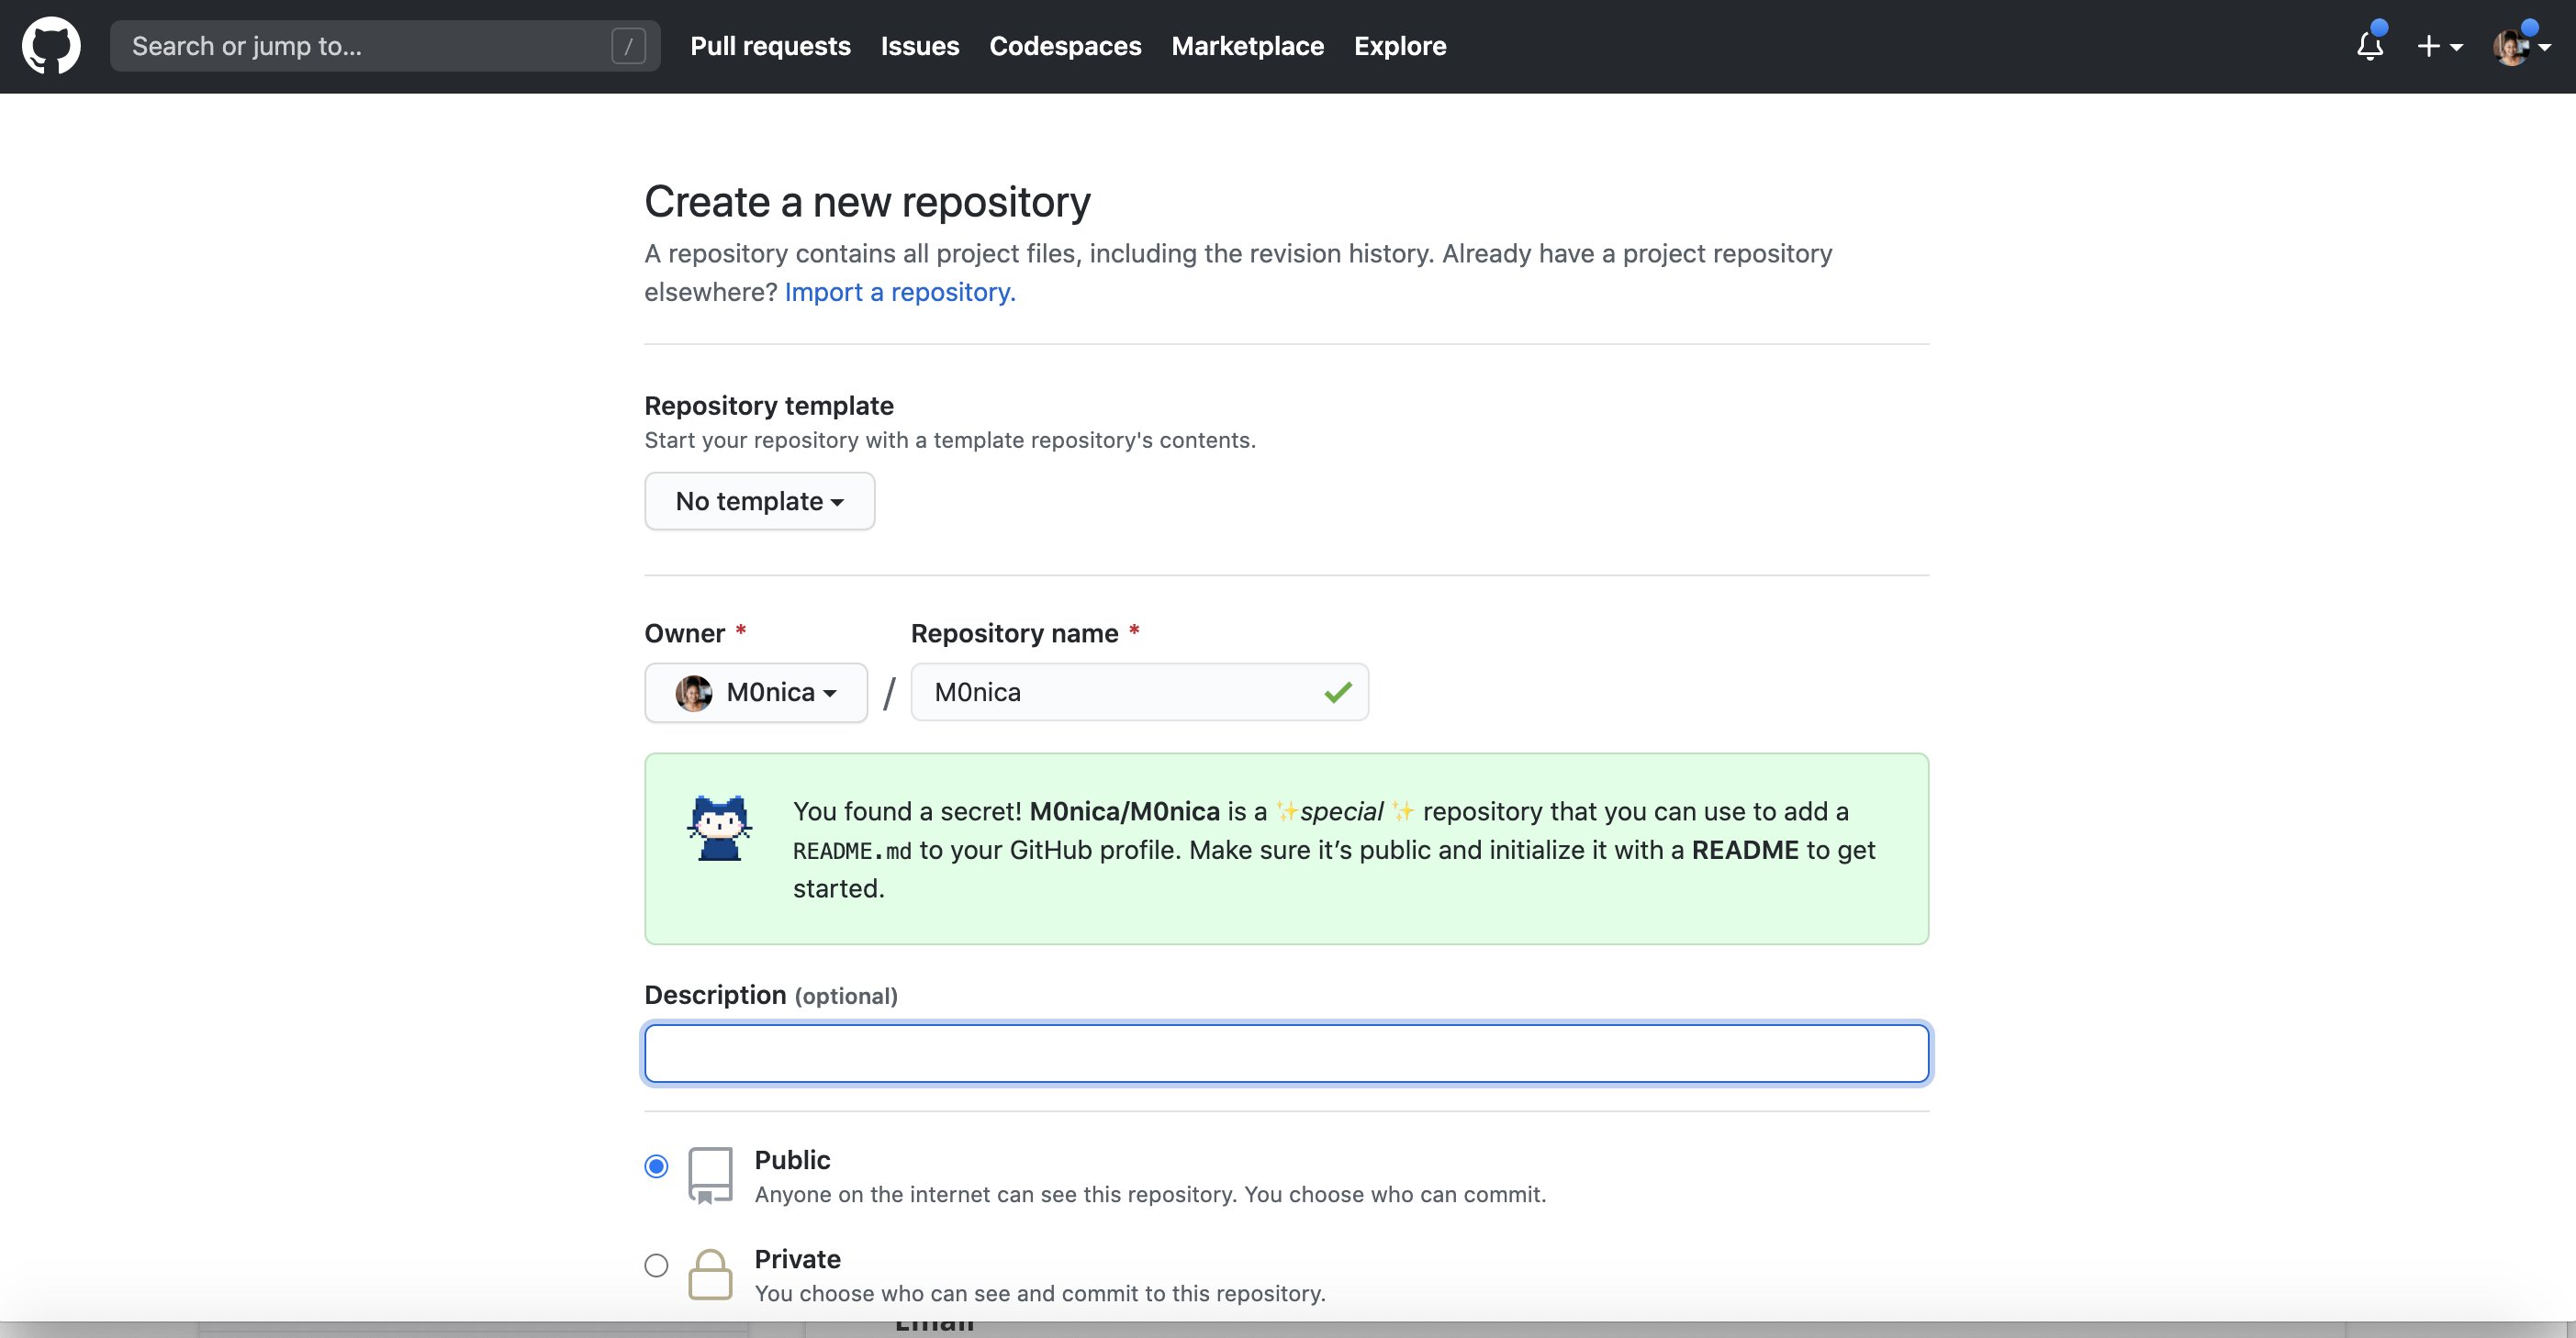
Task: Follow the Import a repository link
Action: (x=899, y=292)
